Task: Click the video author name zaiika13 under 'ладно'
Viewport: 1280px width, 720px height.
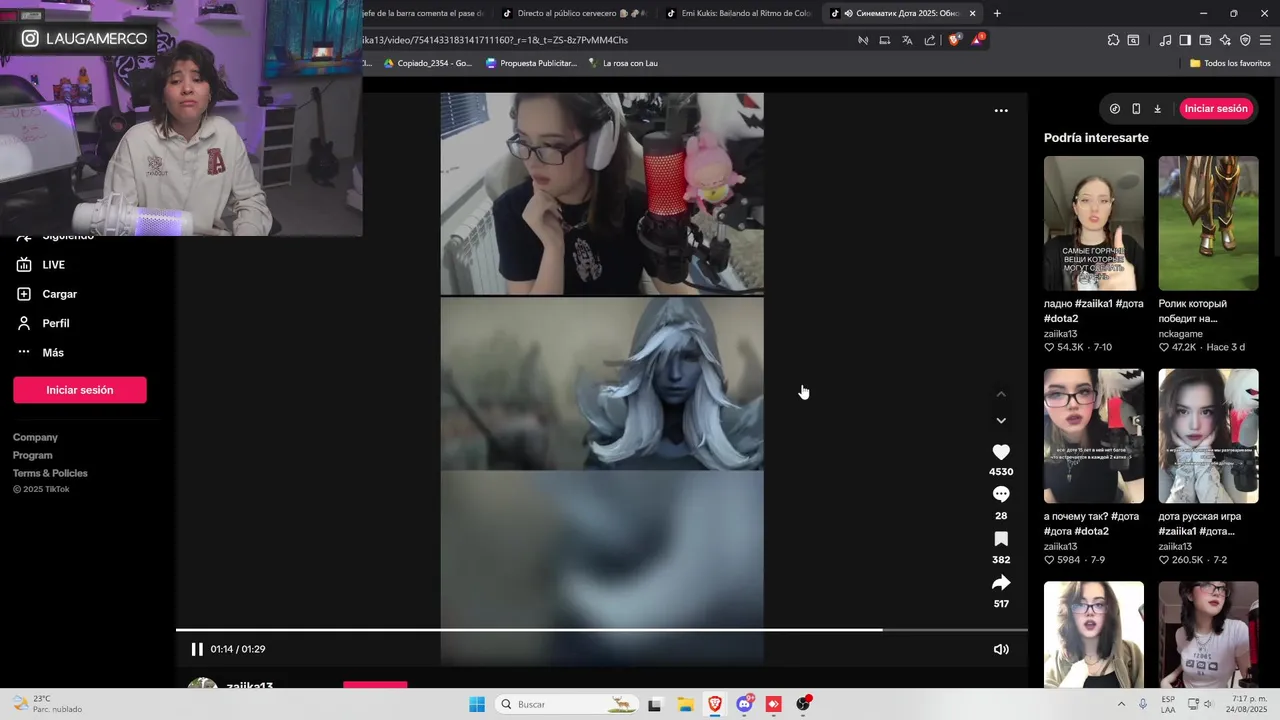Action: tap(1060, 334)
